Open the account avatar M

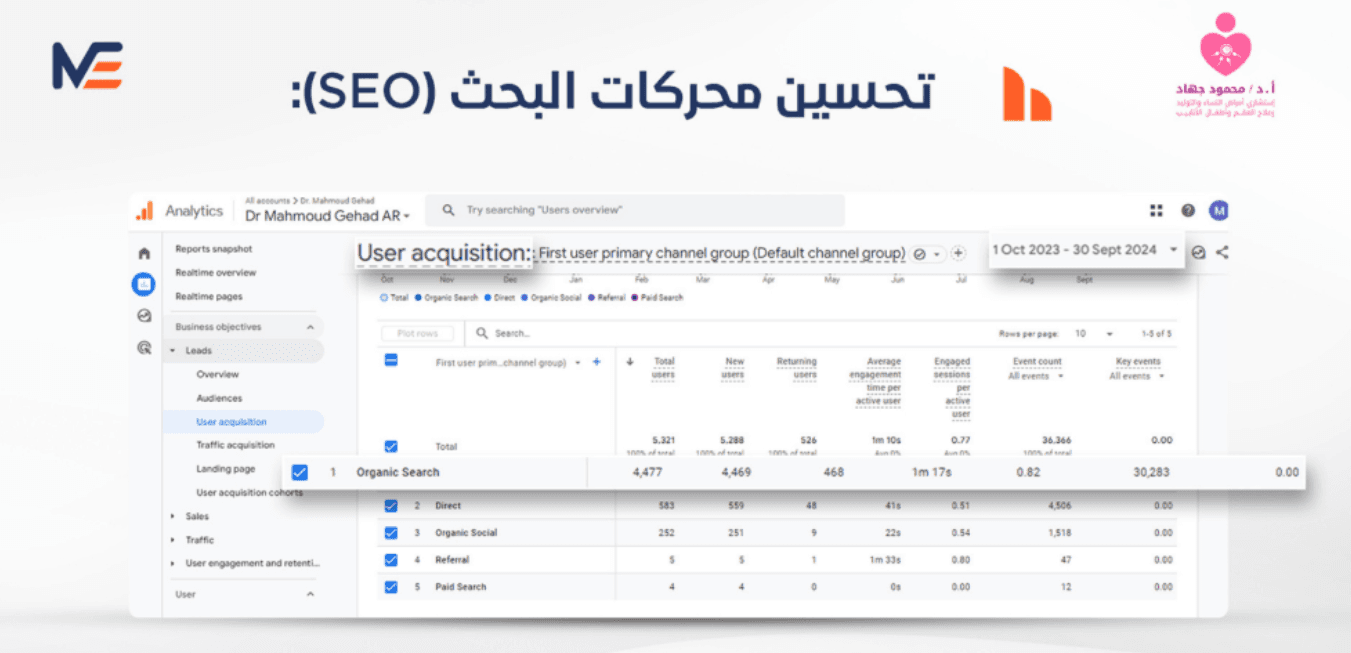tap(1218, 210)
